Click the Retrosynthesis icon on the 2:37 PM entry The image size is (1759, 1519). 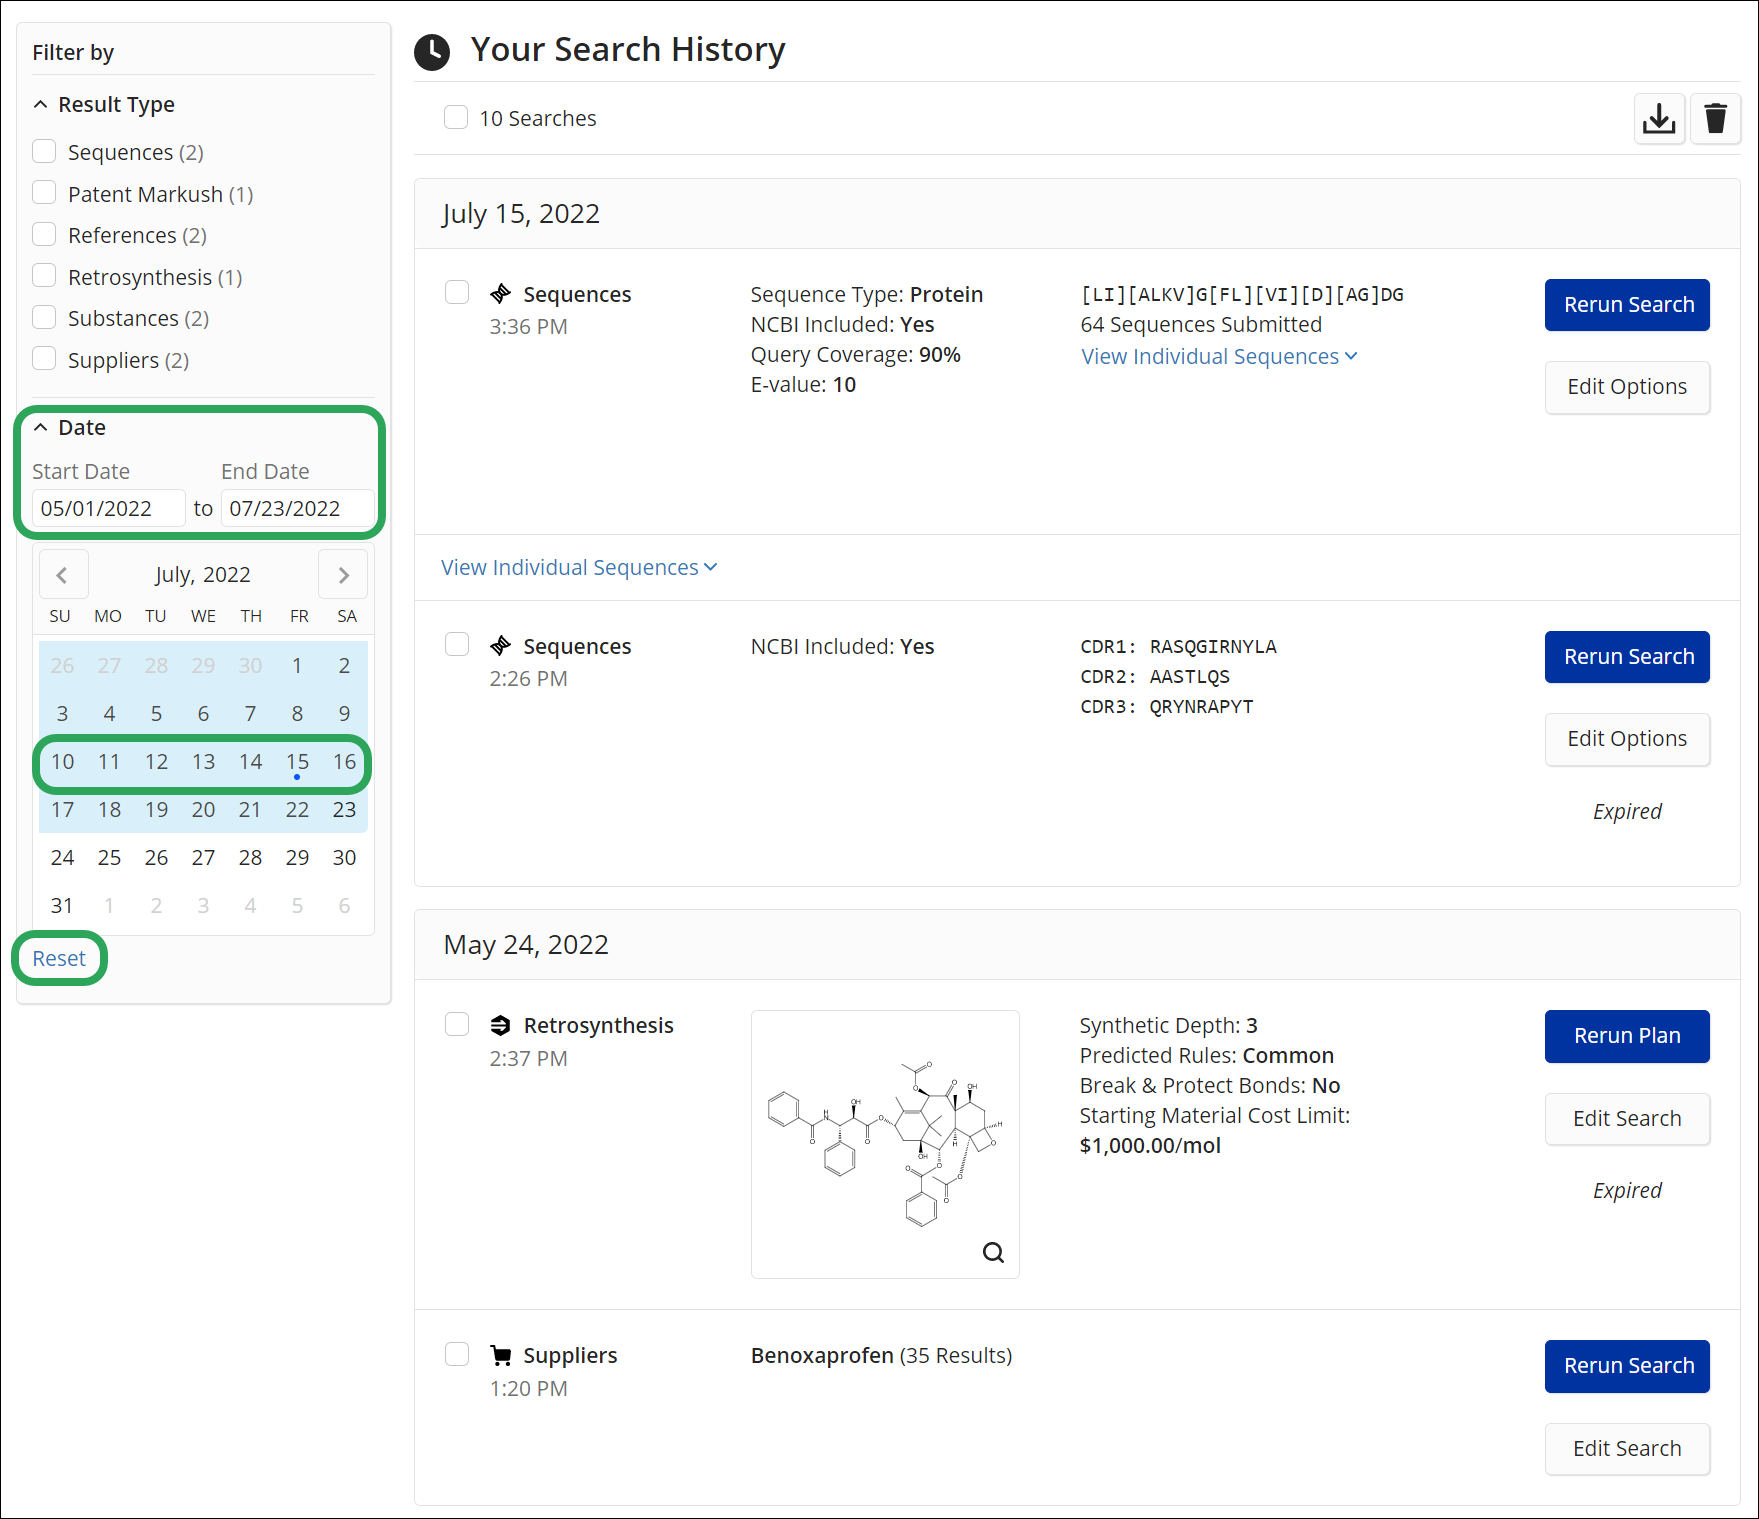click(501, 1025)
